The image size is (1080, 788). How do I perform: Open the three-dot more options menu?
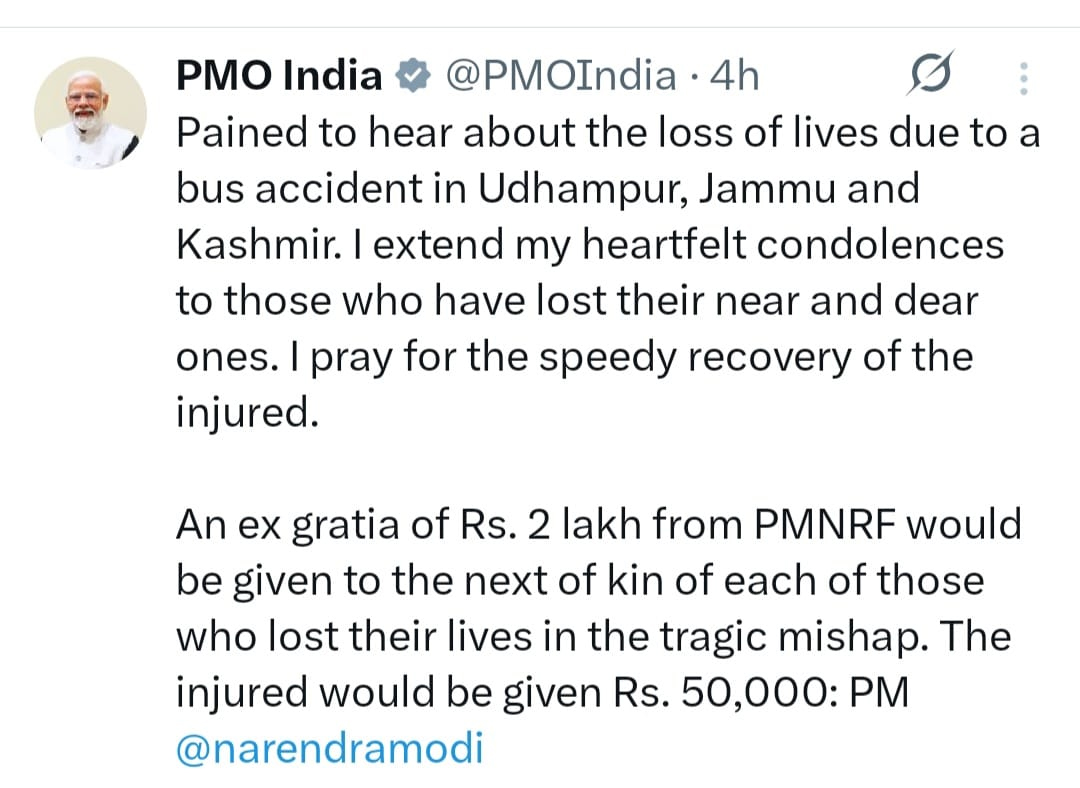1021,77
